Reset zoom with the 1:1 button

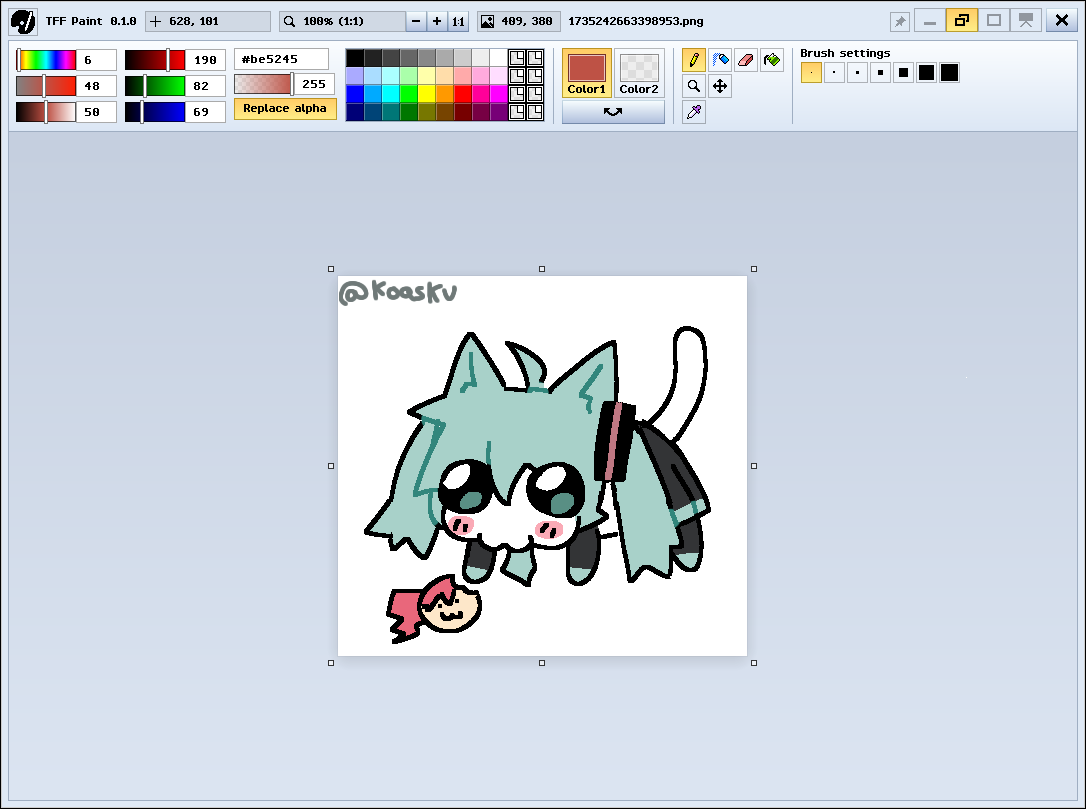coord(459,21)
